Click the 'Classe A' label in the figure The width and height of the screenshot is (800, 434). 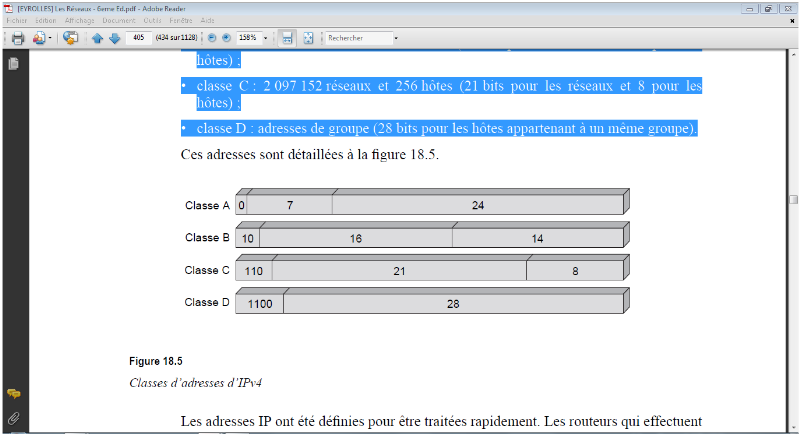pos(207,205)
